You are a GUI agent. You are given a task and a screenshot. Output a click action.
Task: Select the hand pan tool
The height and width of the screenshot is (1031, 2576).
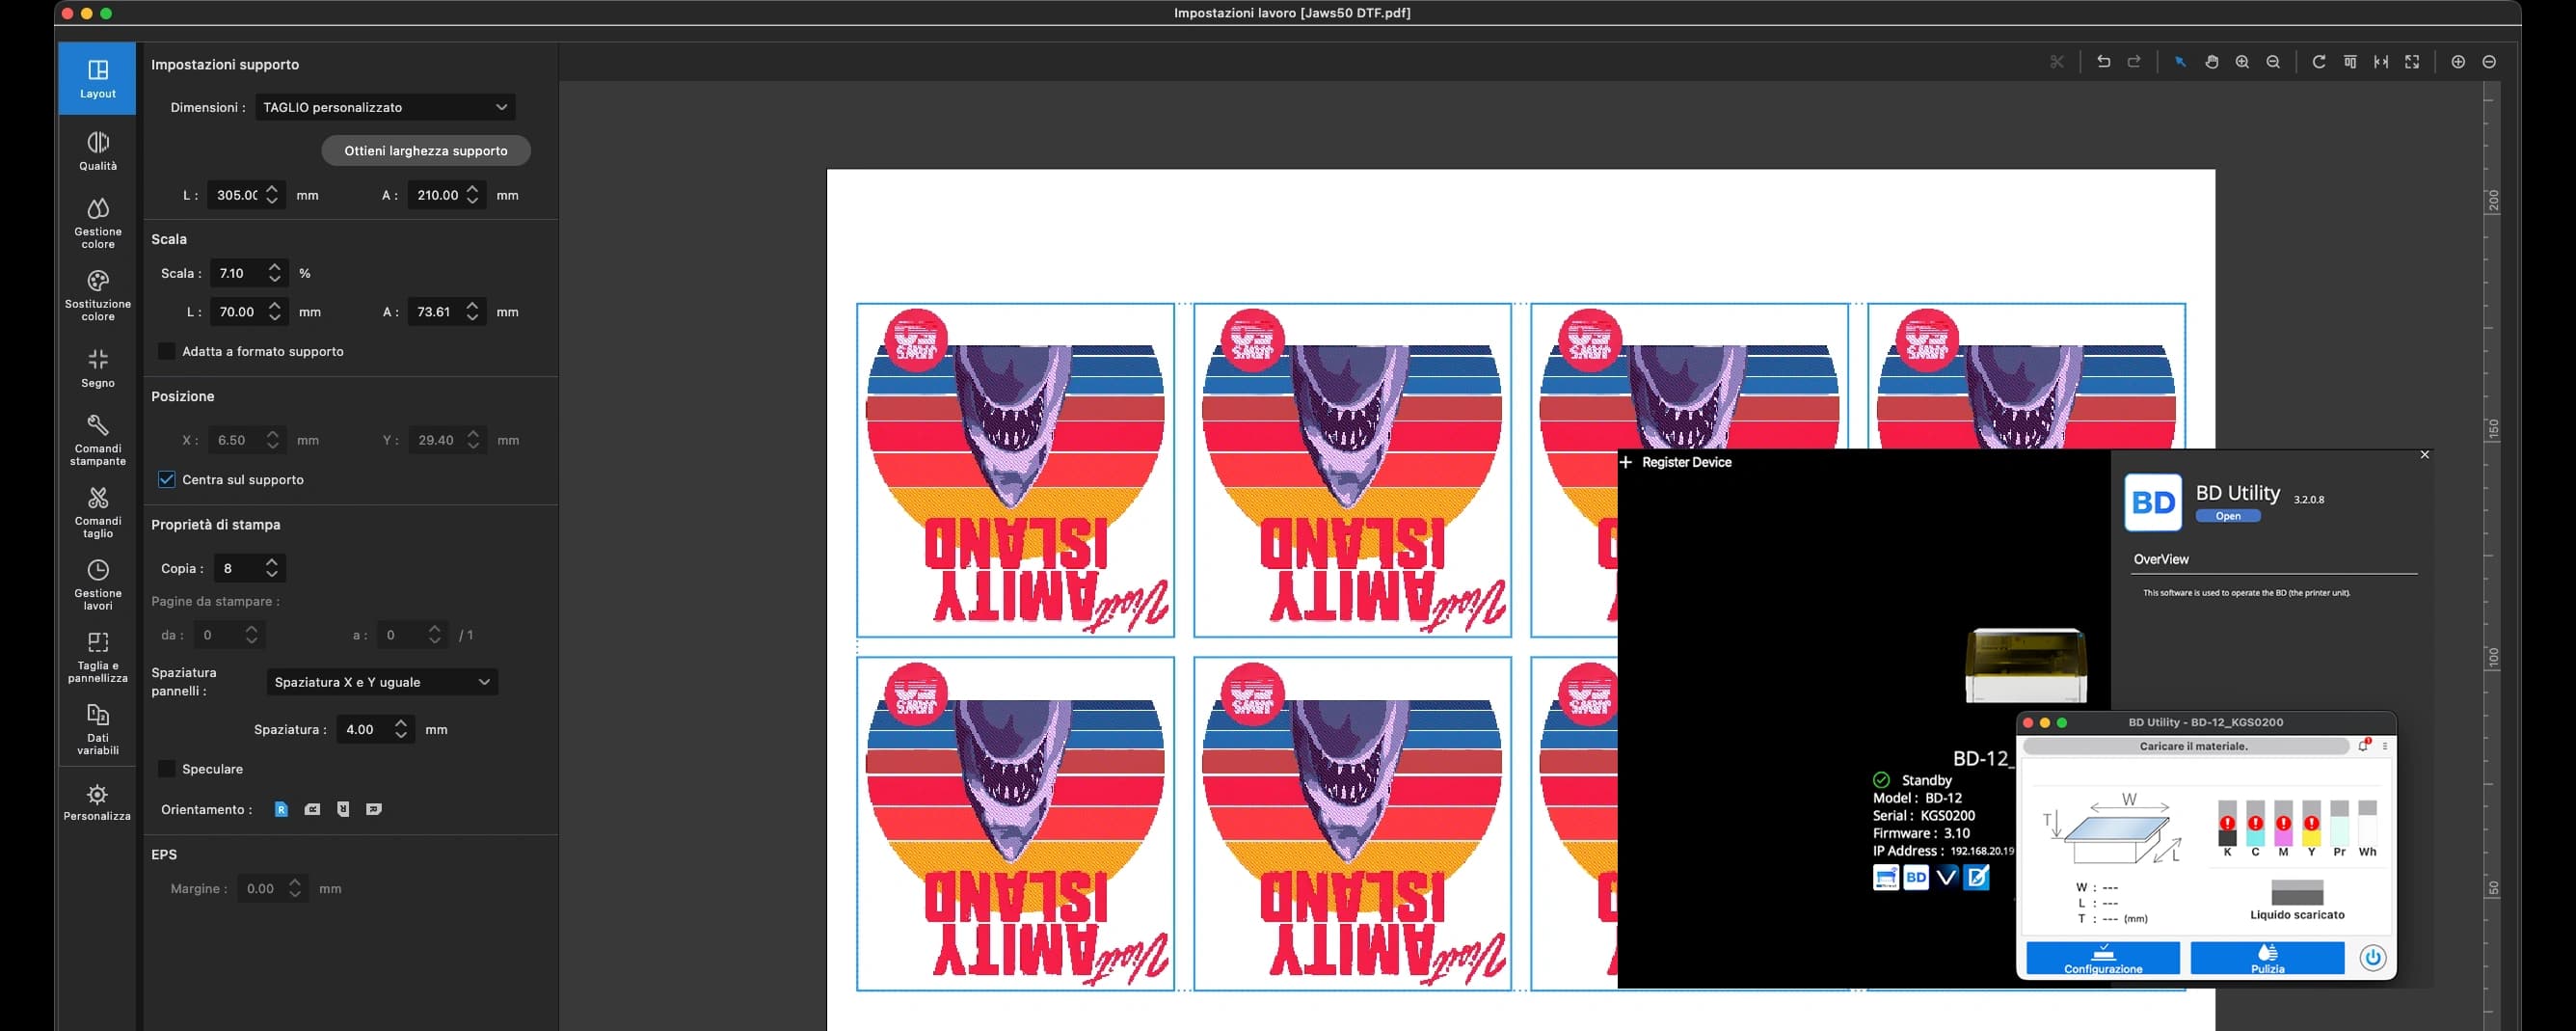(x=2211, y=62)
